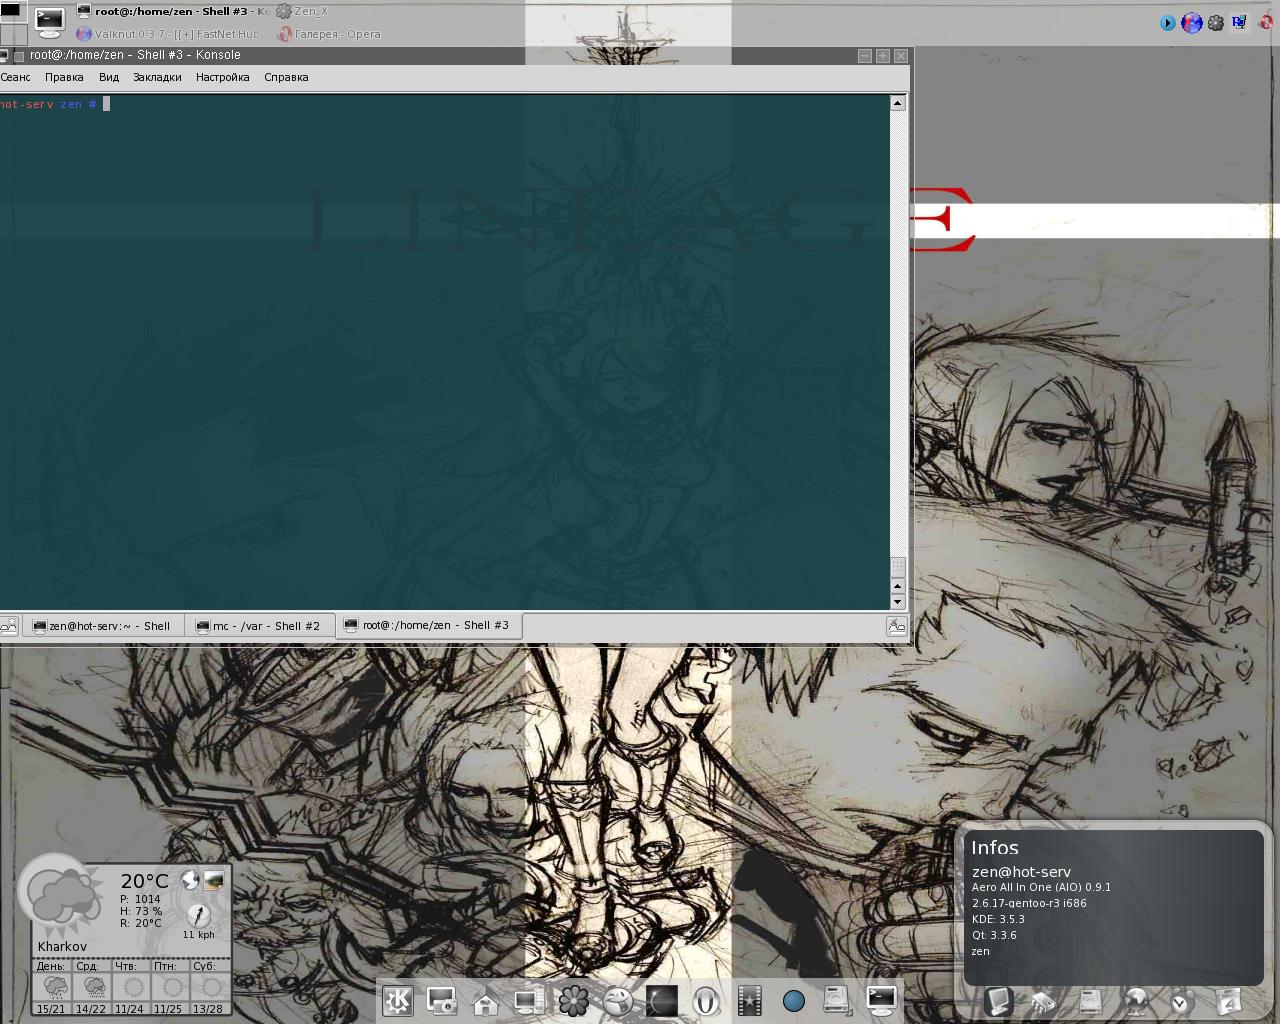Click the terminal scrollbar down arrow
The height and width of the screenshot is (1024, 1280).
[x=897, y=602]
